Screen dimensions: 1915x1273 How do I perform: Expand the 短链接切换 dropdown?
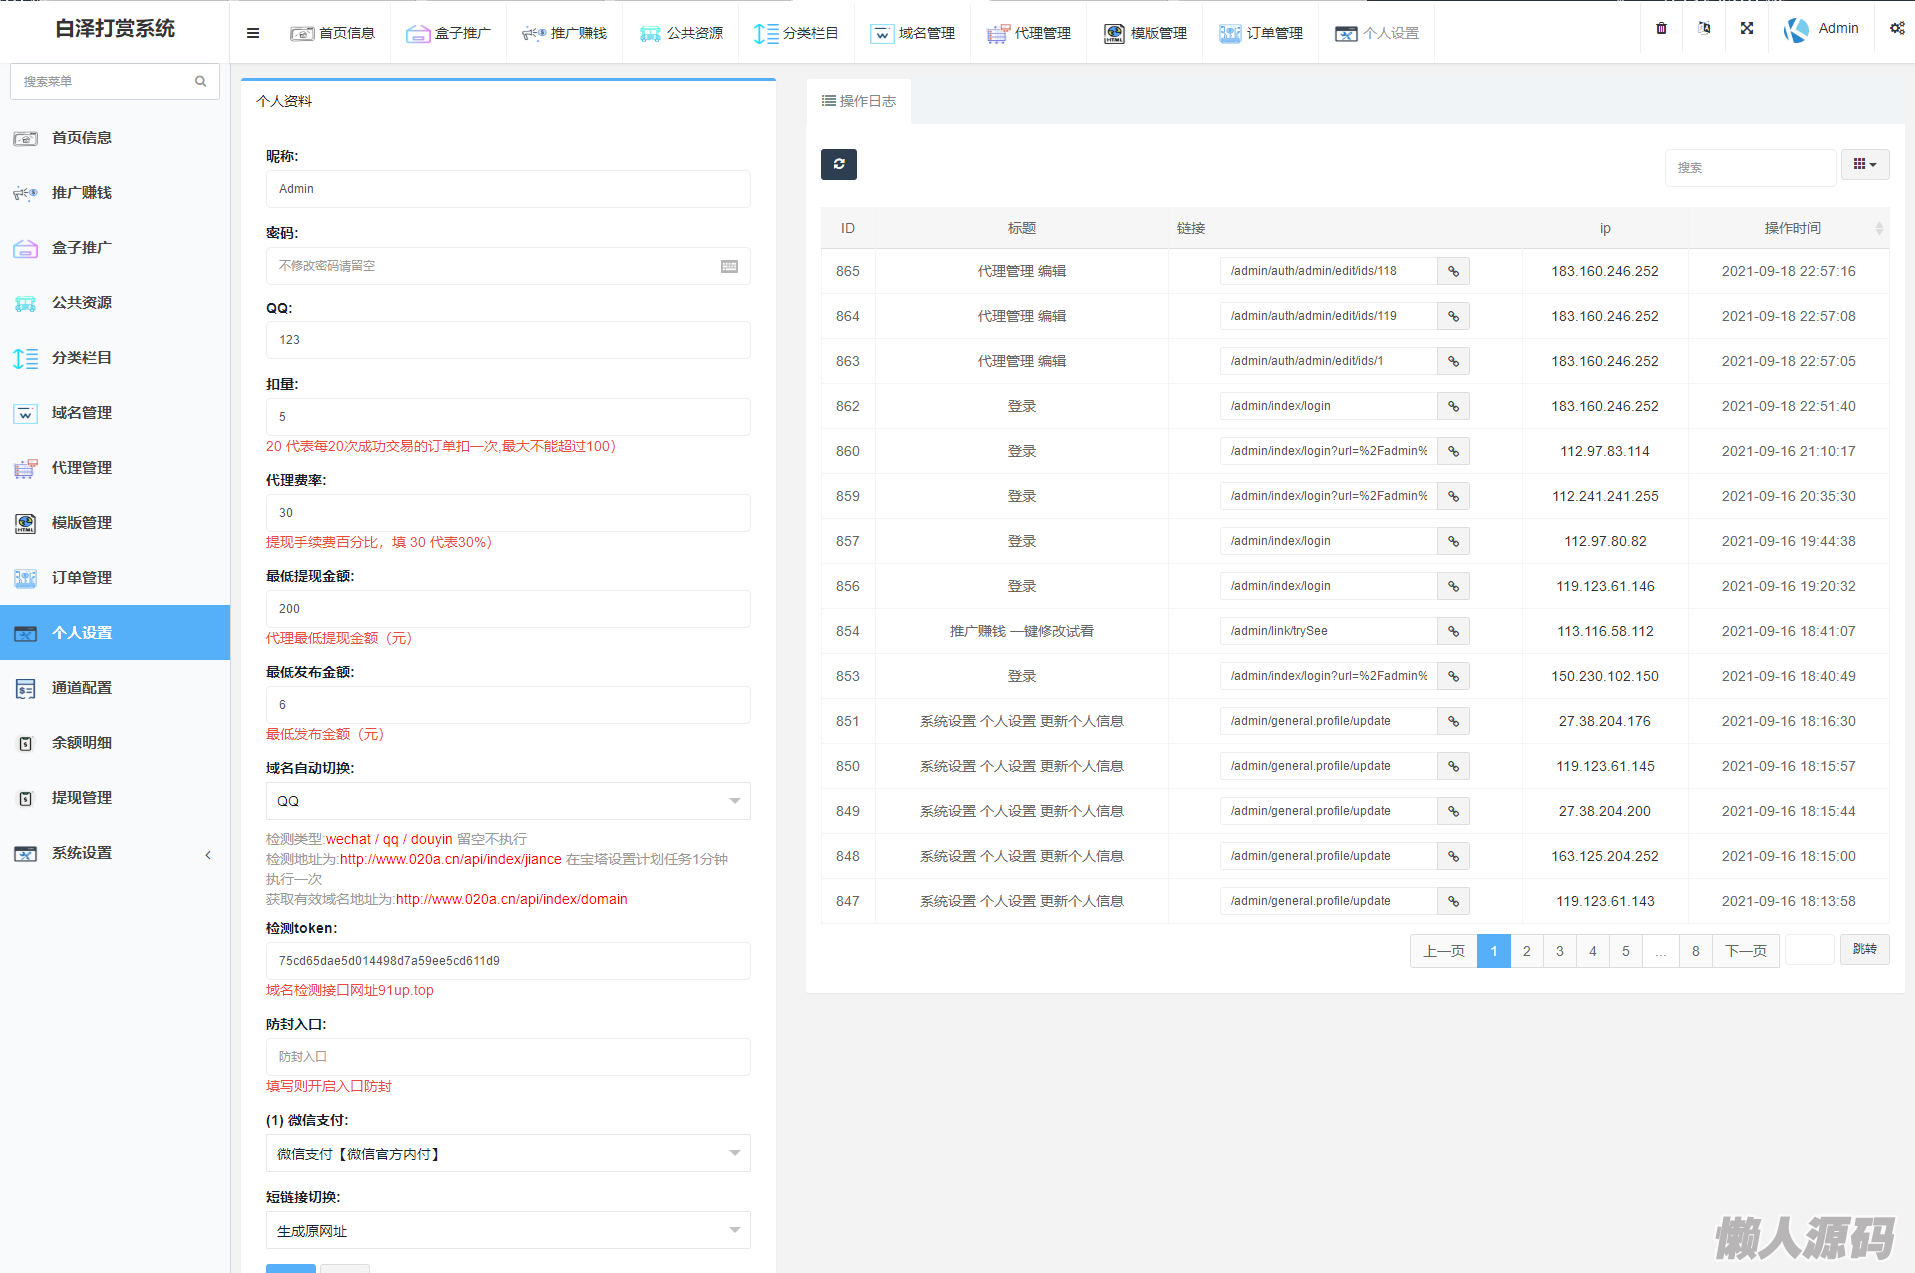click(508, 1231)
